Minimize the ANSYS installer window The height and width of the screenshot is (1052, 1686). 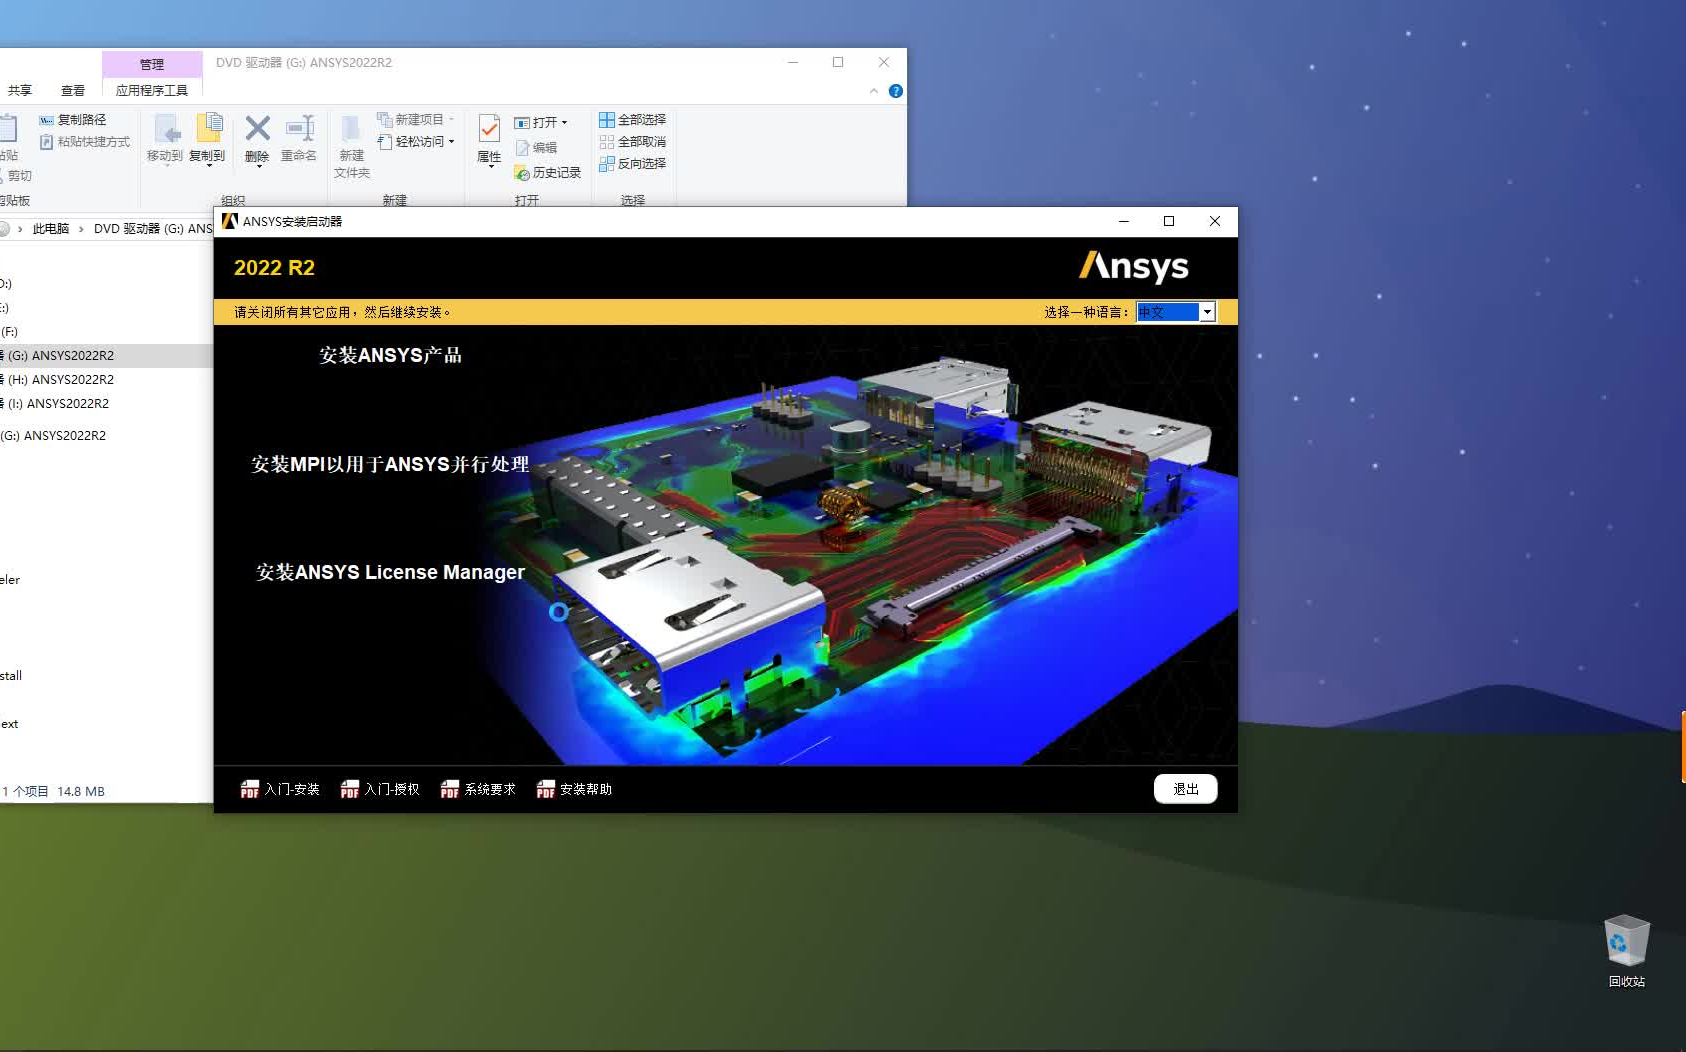point(1123,221)
